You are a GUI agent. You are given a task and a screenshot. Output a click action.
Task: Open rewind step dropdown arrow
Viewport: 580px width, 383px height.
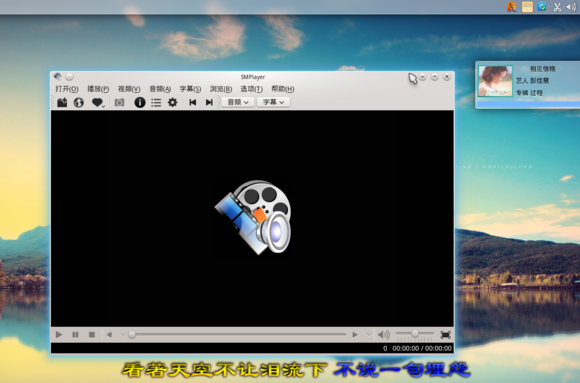(x=123, y=335)
